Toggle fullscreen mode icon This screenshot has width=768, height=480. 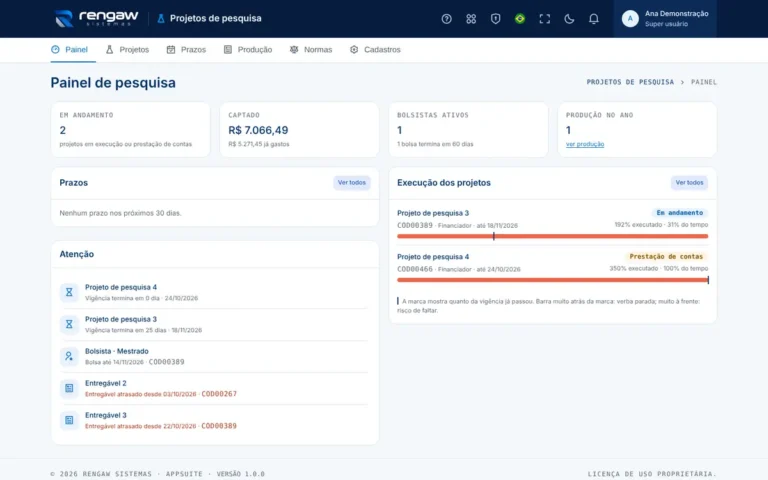pyautogui.click(x=544, y=19)
